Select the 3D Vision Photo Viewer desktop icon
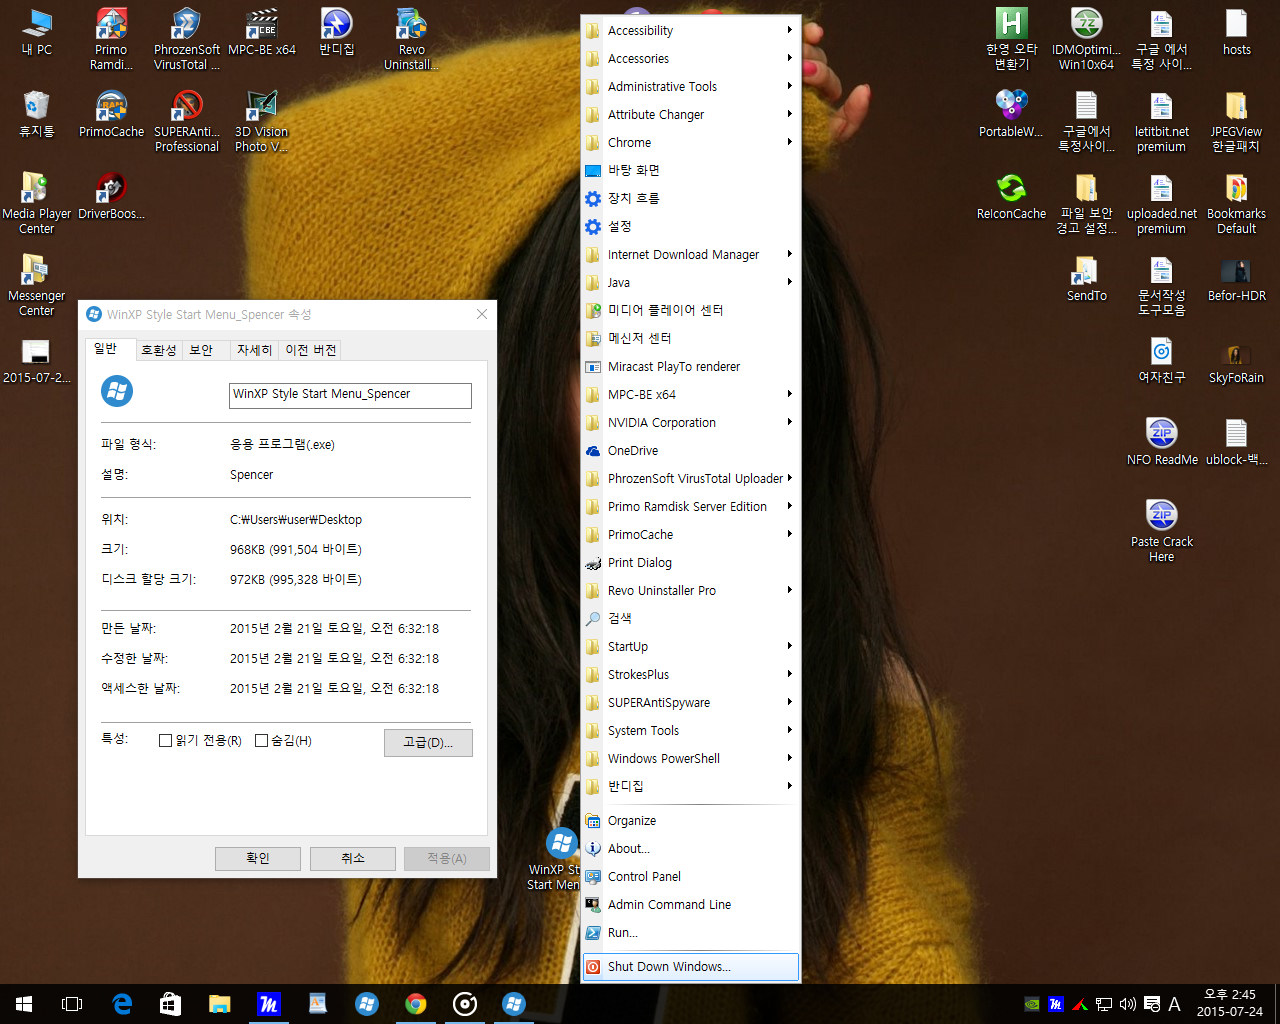1280x1024 pixels. point(262,121)
